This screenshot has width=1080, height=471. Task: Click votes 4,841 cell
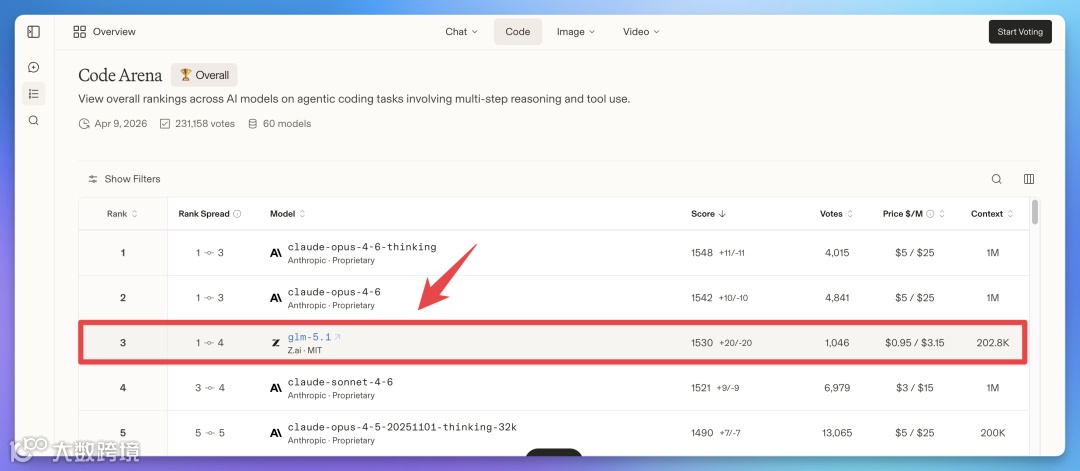838,297
